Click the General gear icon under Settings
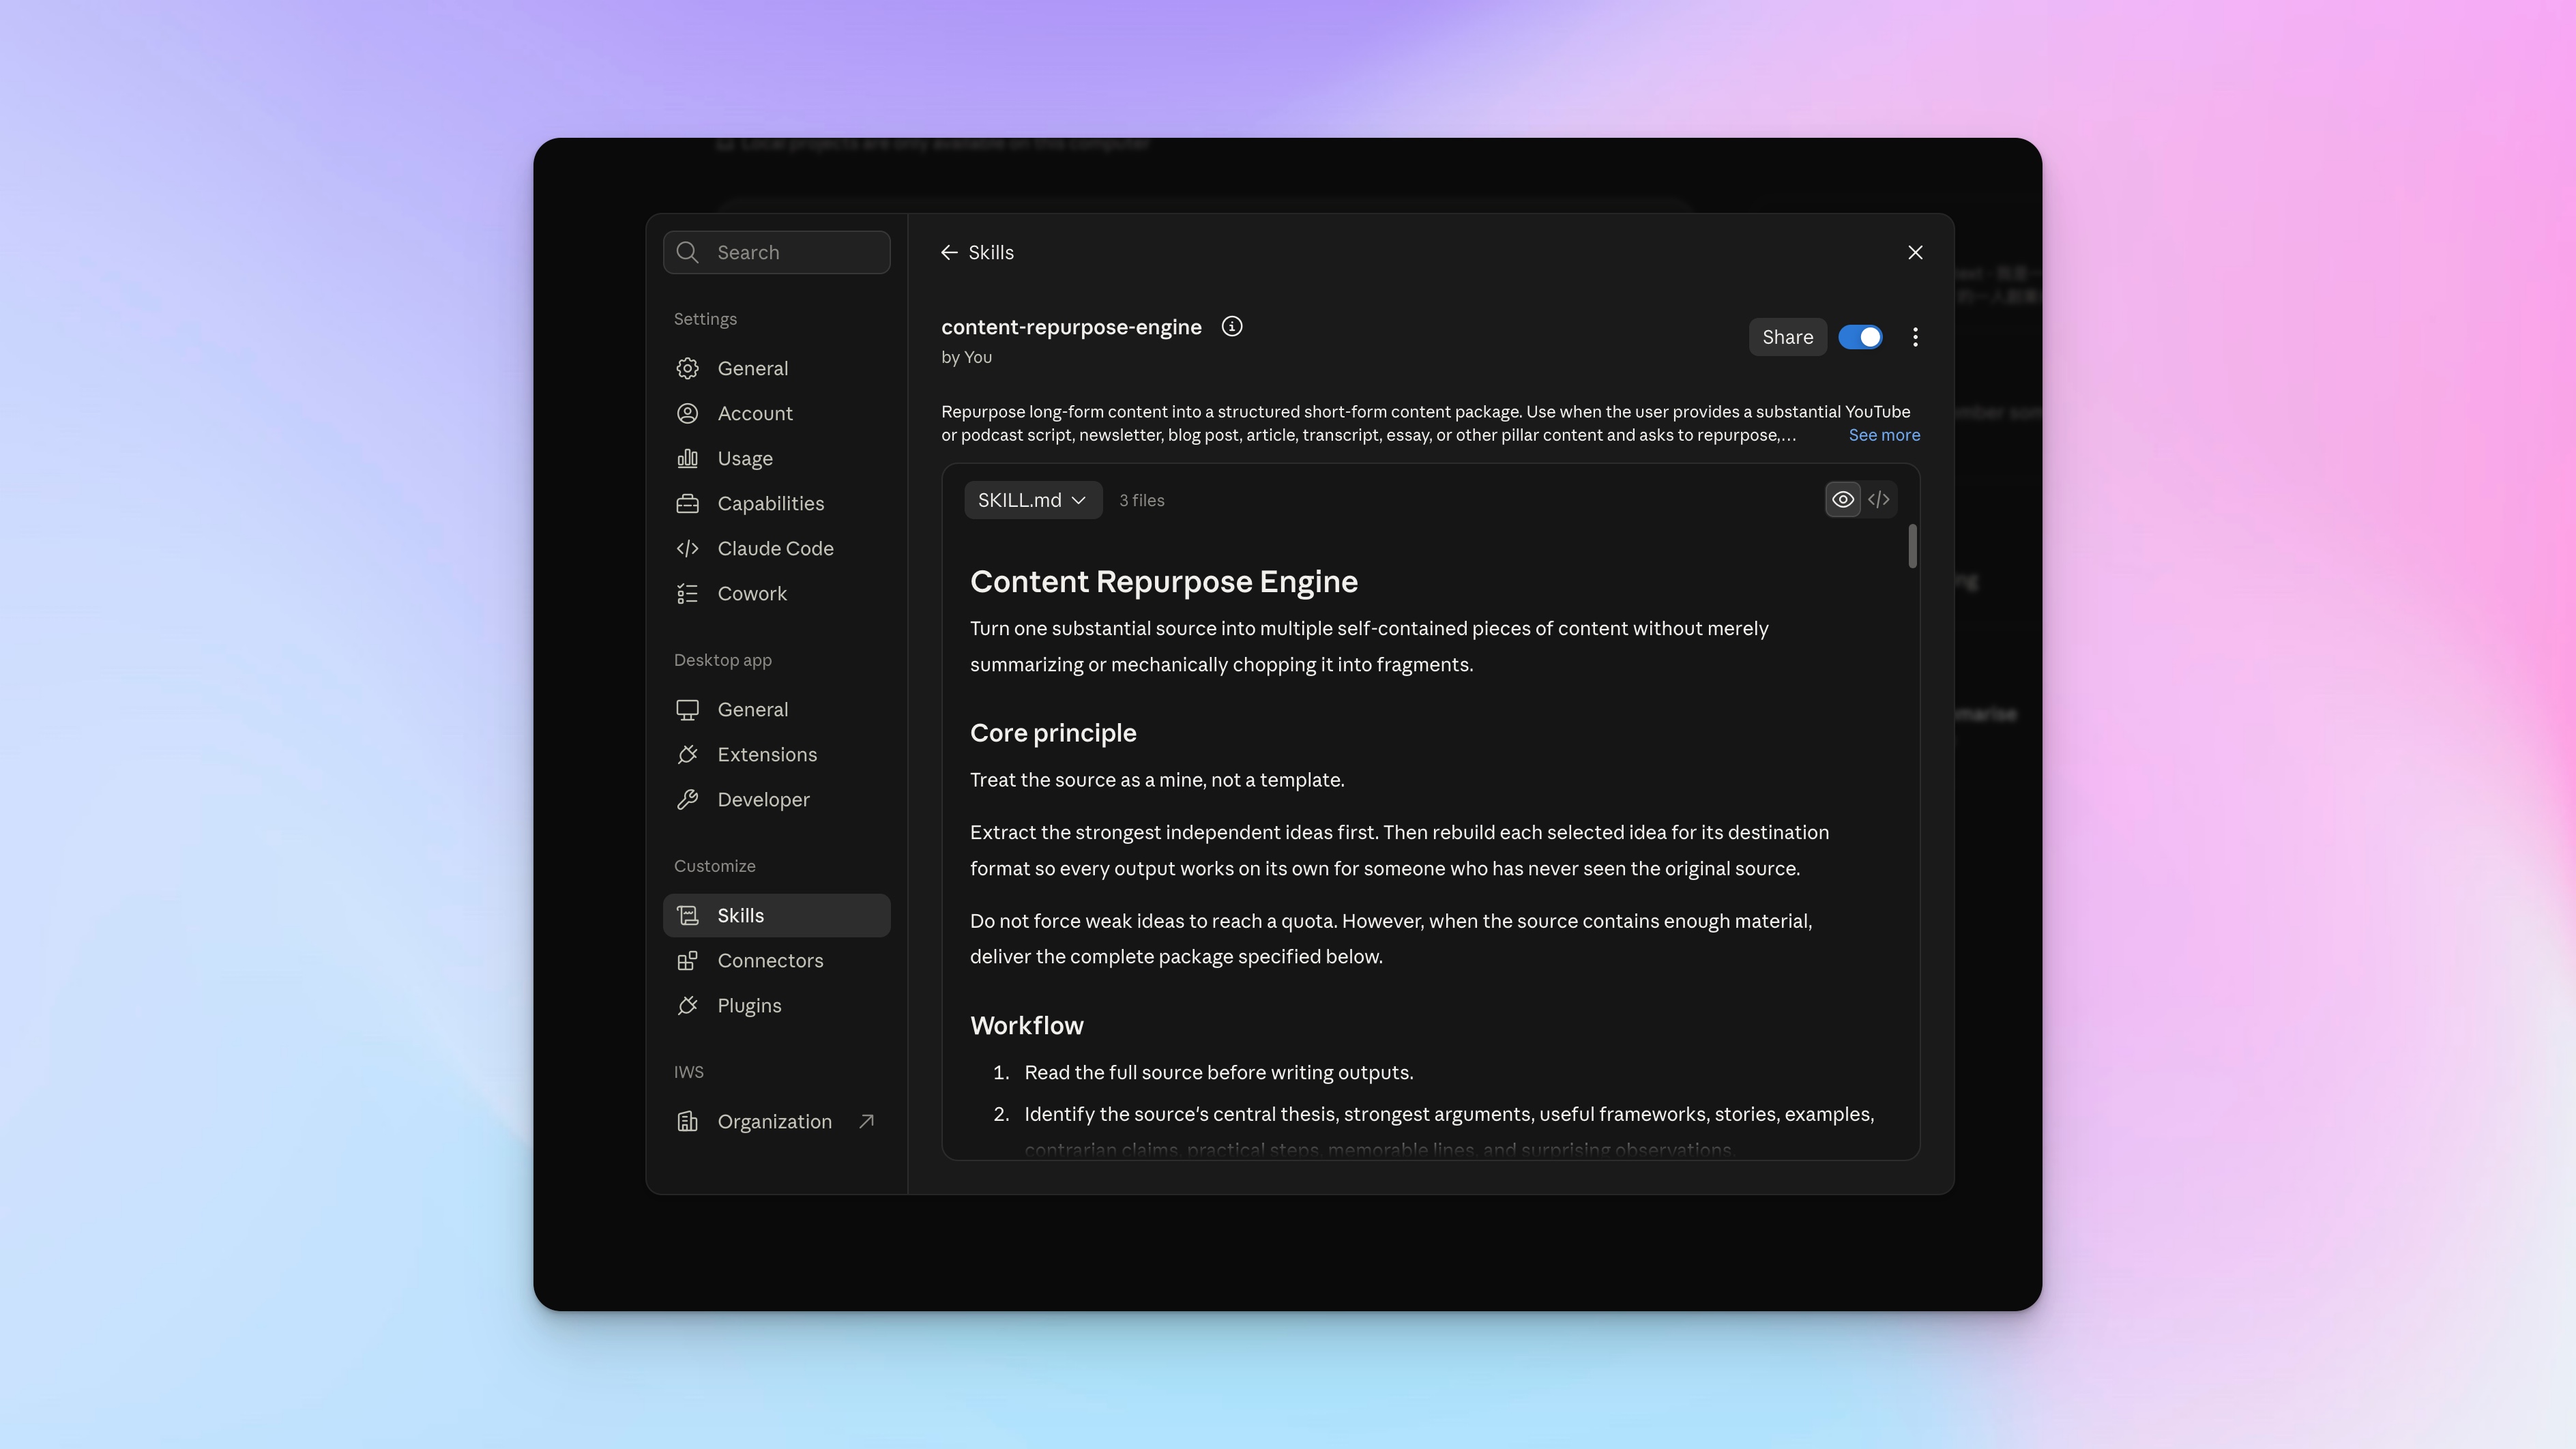Screen dimensions: 2576x1449 click(x=687, y=368)
